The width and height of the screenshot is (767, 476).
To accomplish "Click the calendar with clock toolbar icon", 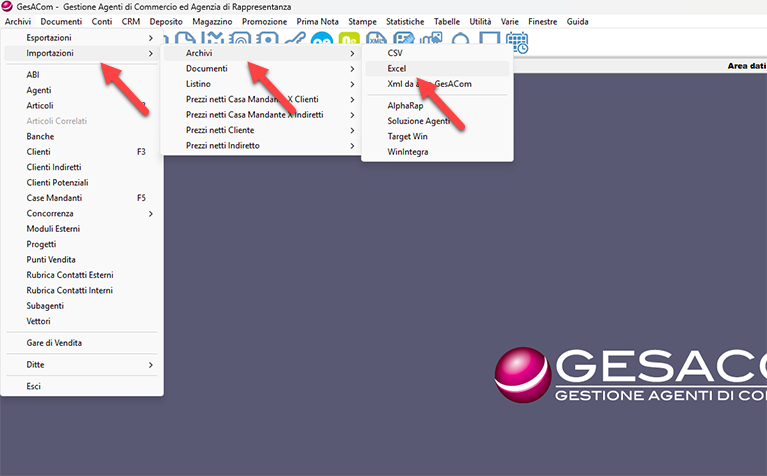I will 517,42.
